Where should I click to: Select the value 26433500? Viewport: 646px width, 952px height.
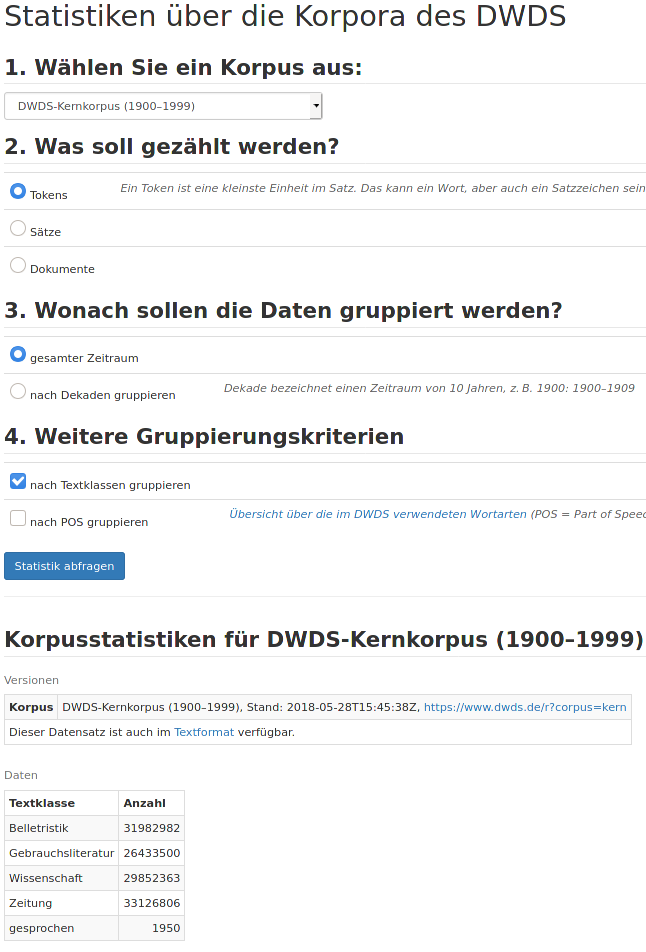(x=151, y=853)
